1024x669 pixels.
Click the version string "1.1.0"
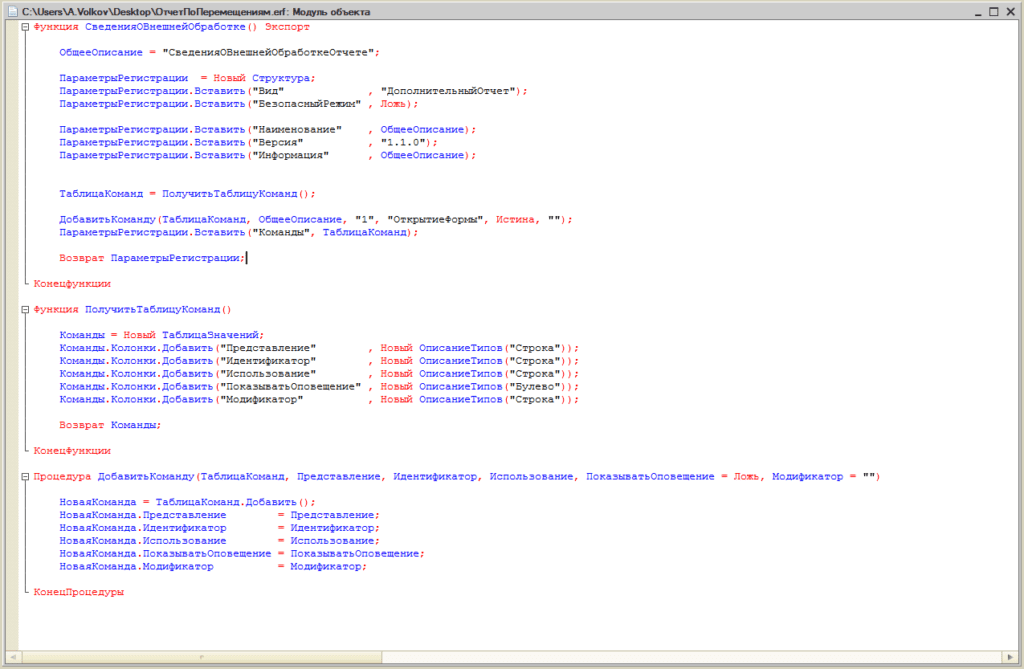click(x=403, y=142)
